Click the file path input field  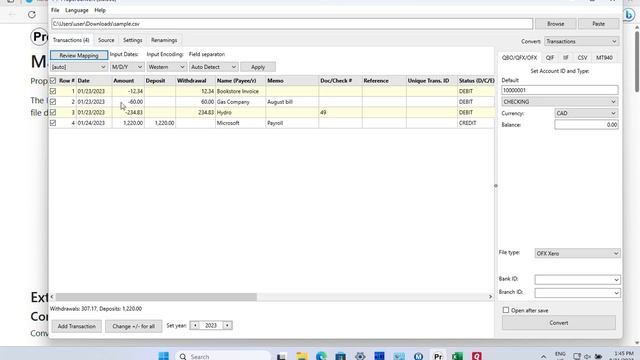[x=292, y=24]
